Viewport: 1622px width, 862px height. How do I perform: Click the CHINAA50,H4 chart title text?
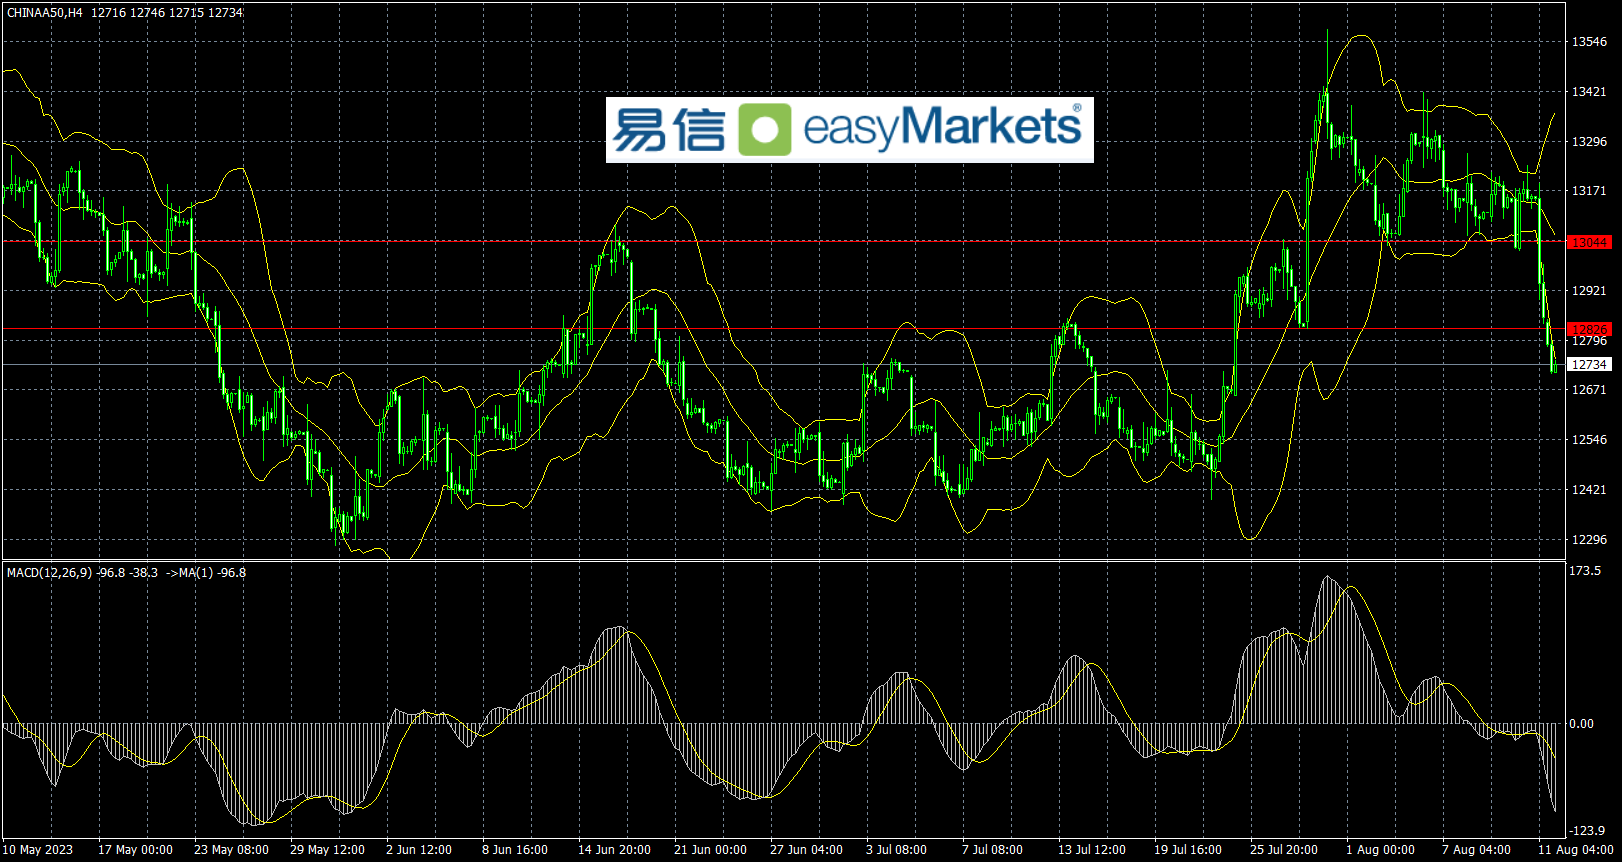click(45, 13)
